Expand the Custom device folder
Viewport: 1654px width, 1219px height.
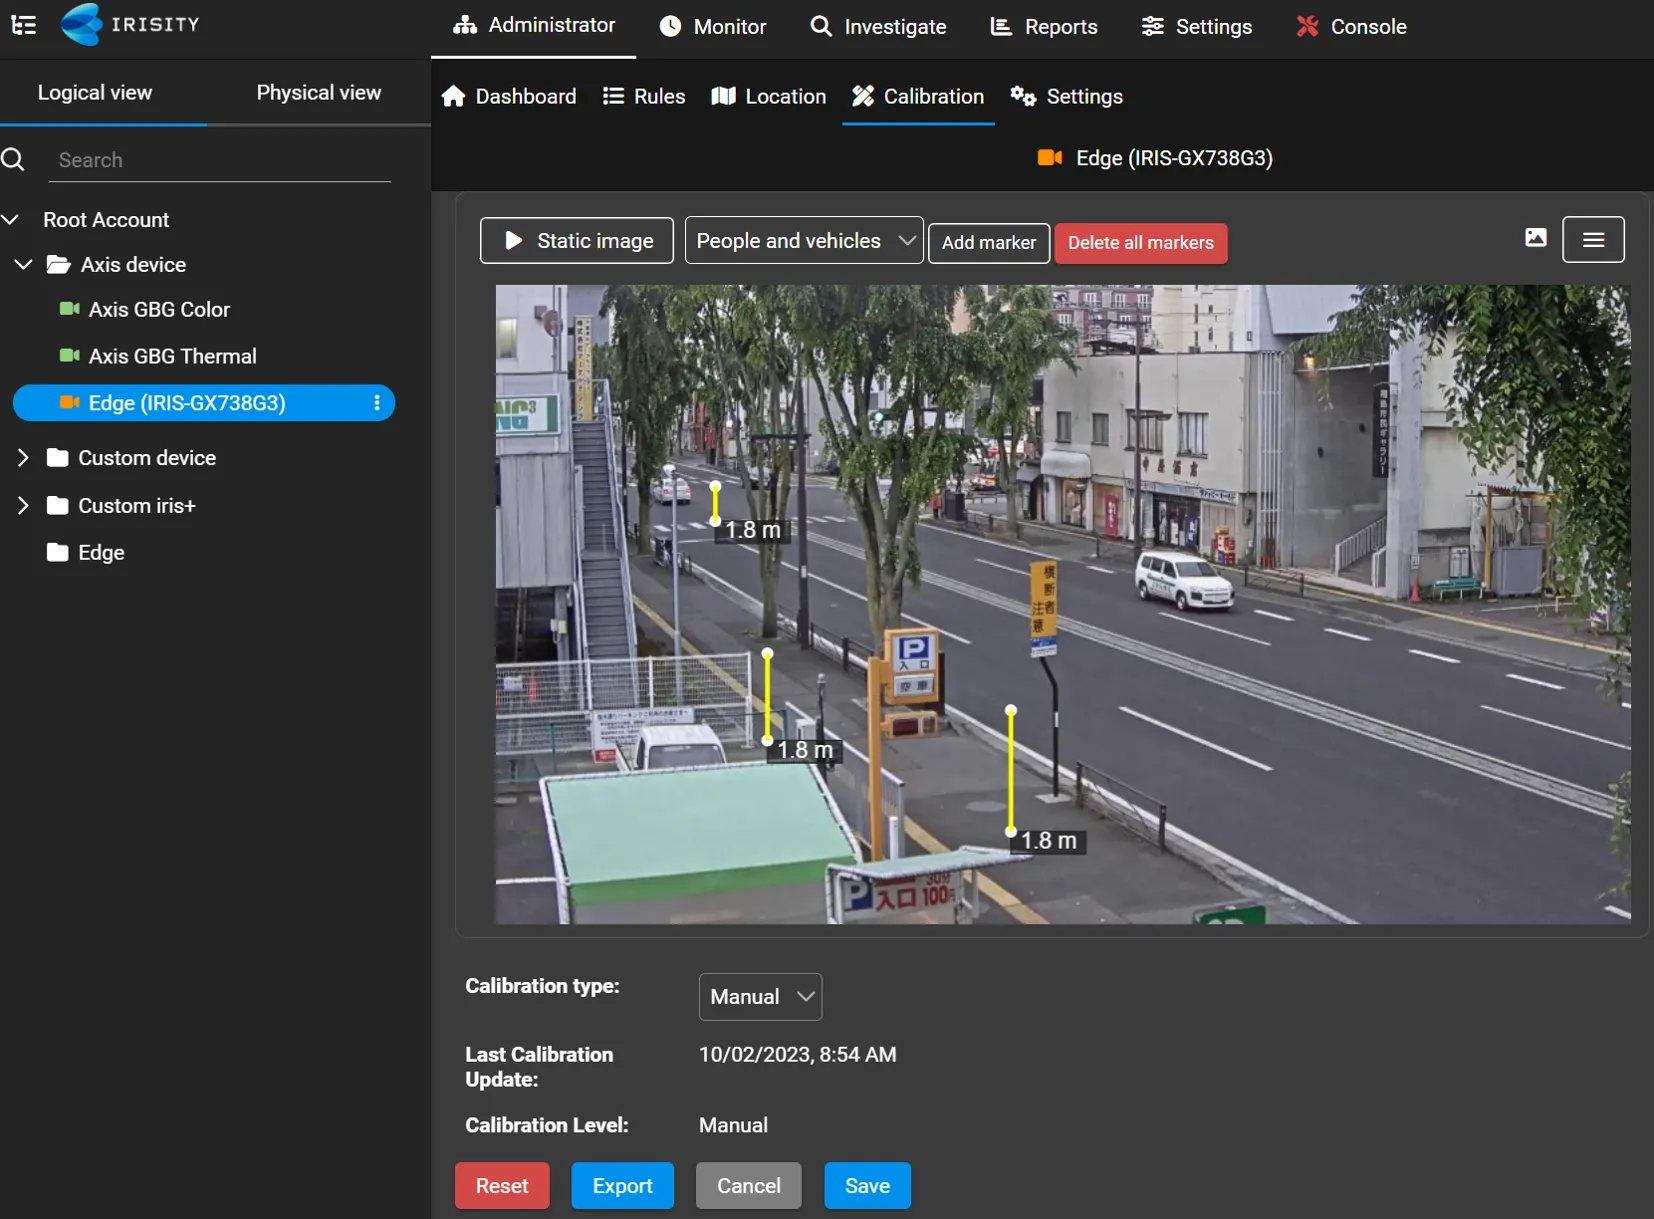[x=23, y=457]
